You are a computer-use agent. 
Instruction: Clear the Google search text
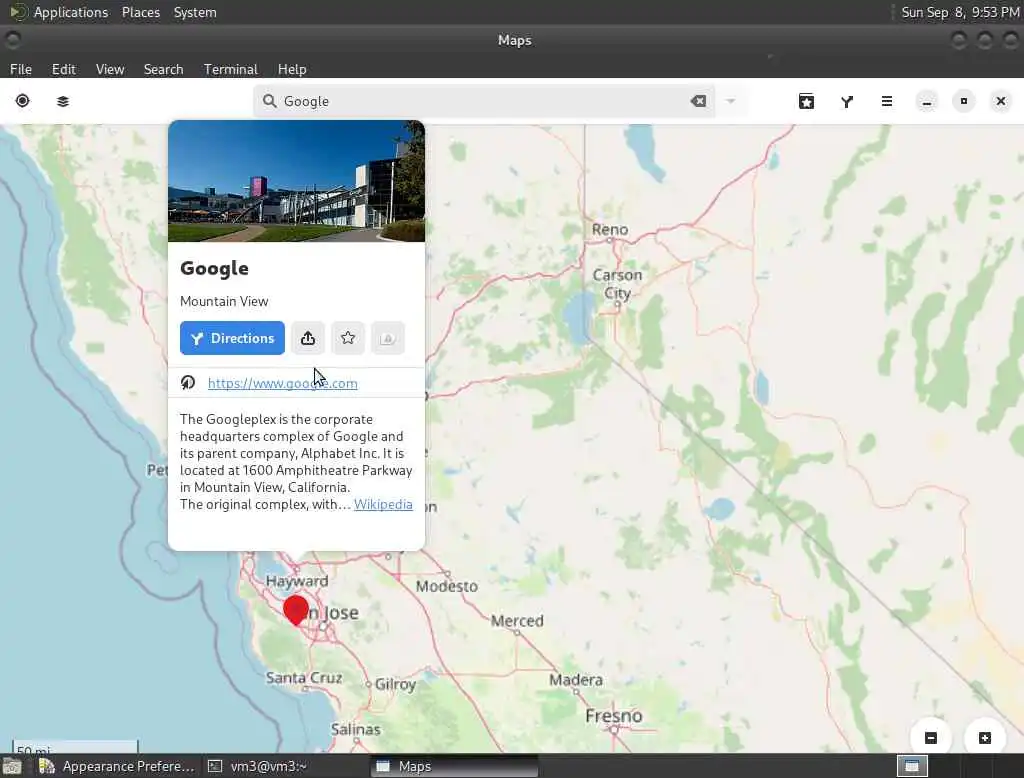click(698, 101)
